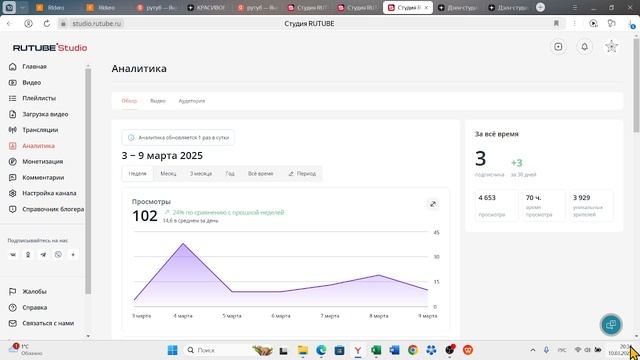Select the Месяц period
Viewport: 640px width, 360px height.
pyautogui.click(x=168, y=173)
